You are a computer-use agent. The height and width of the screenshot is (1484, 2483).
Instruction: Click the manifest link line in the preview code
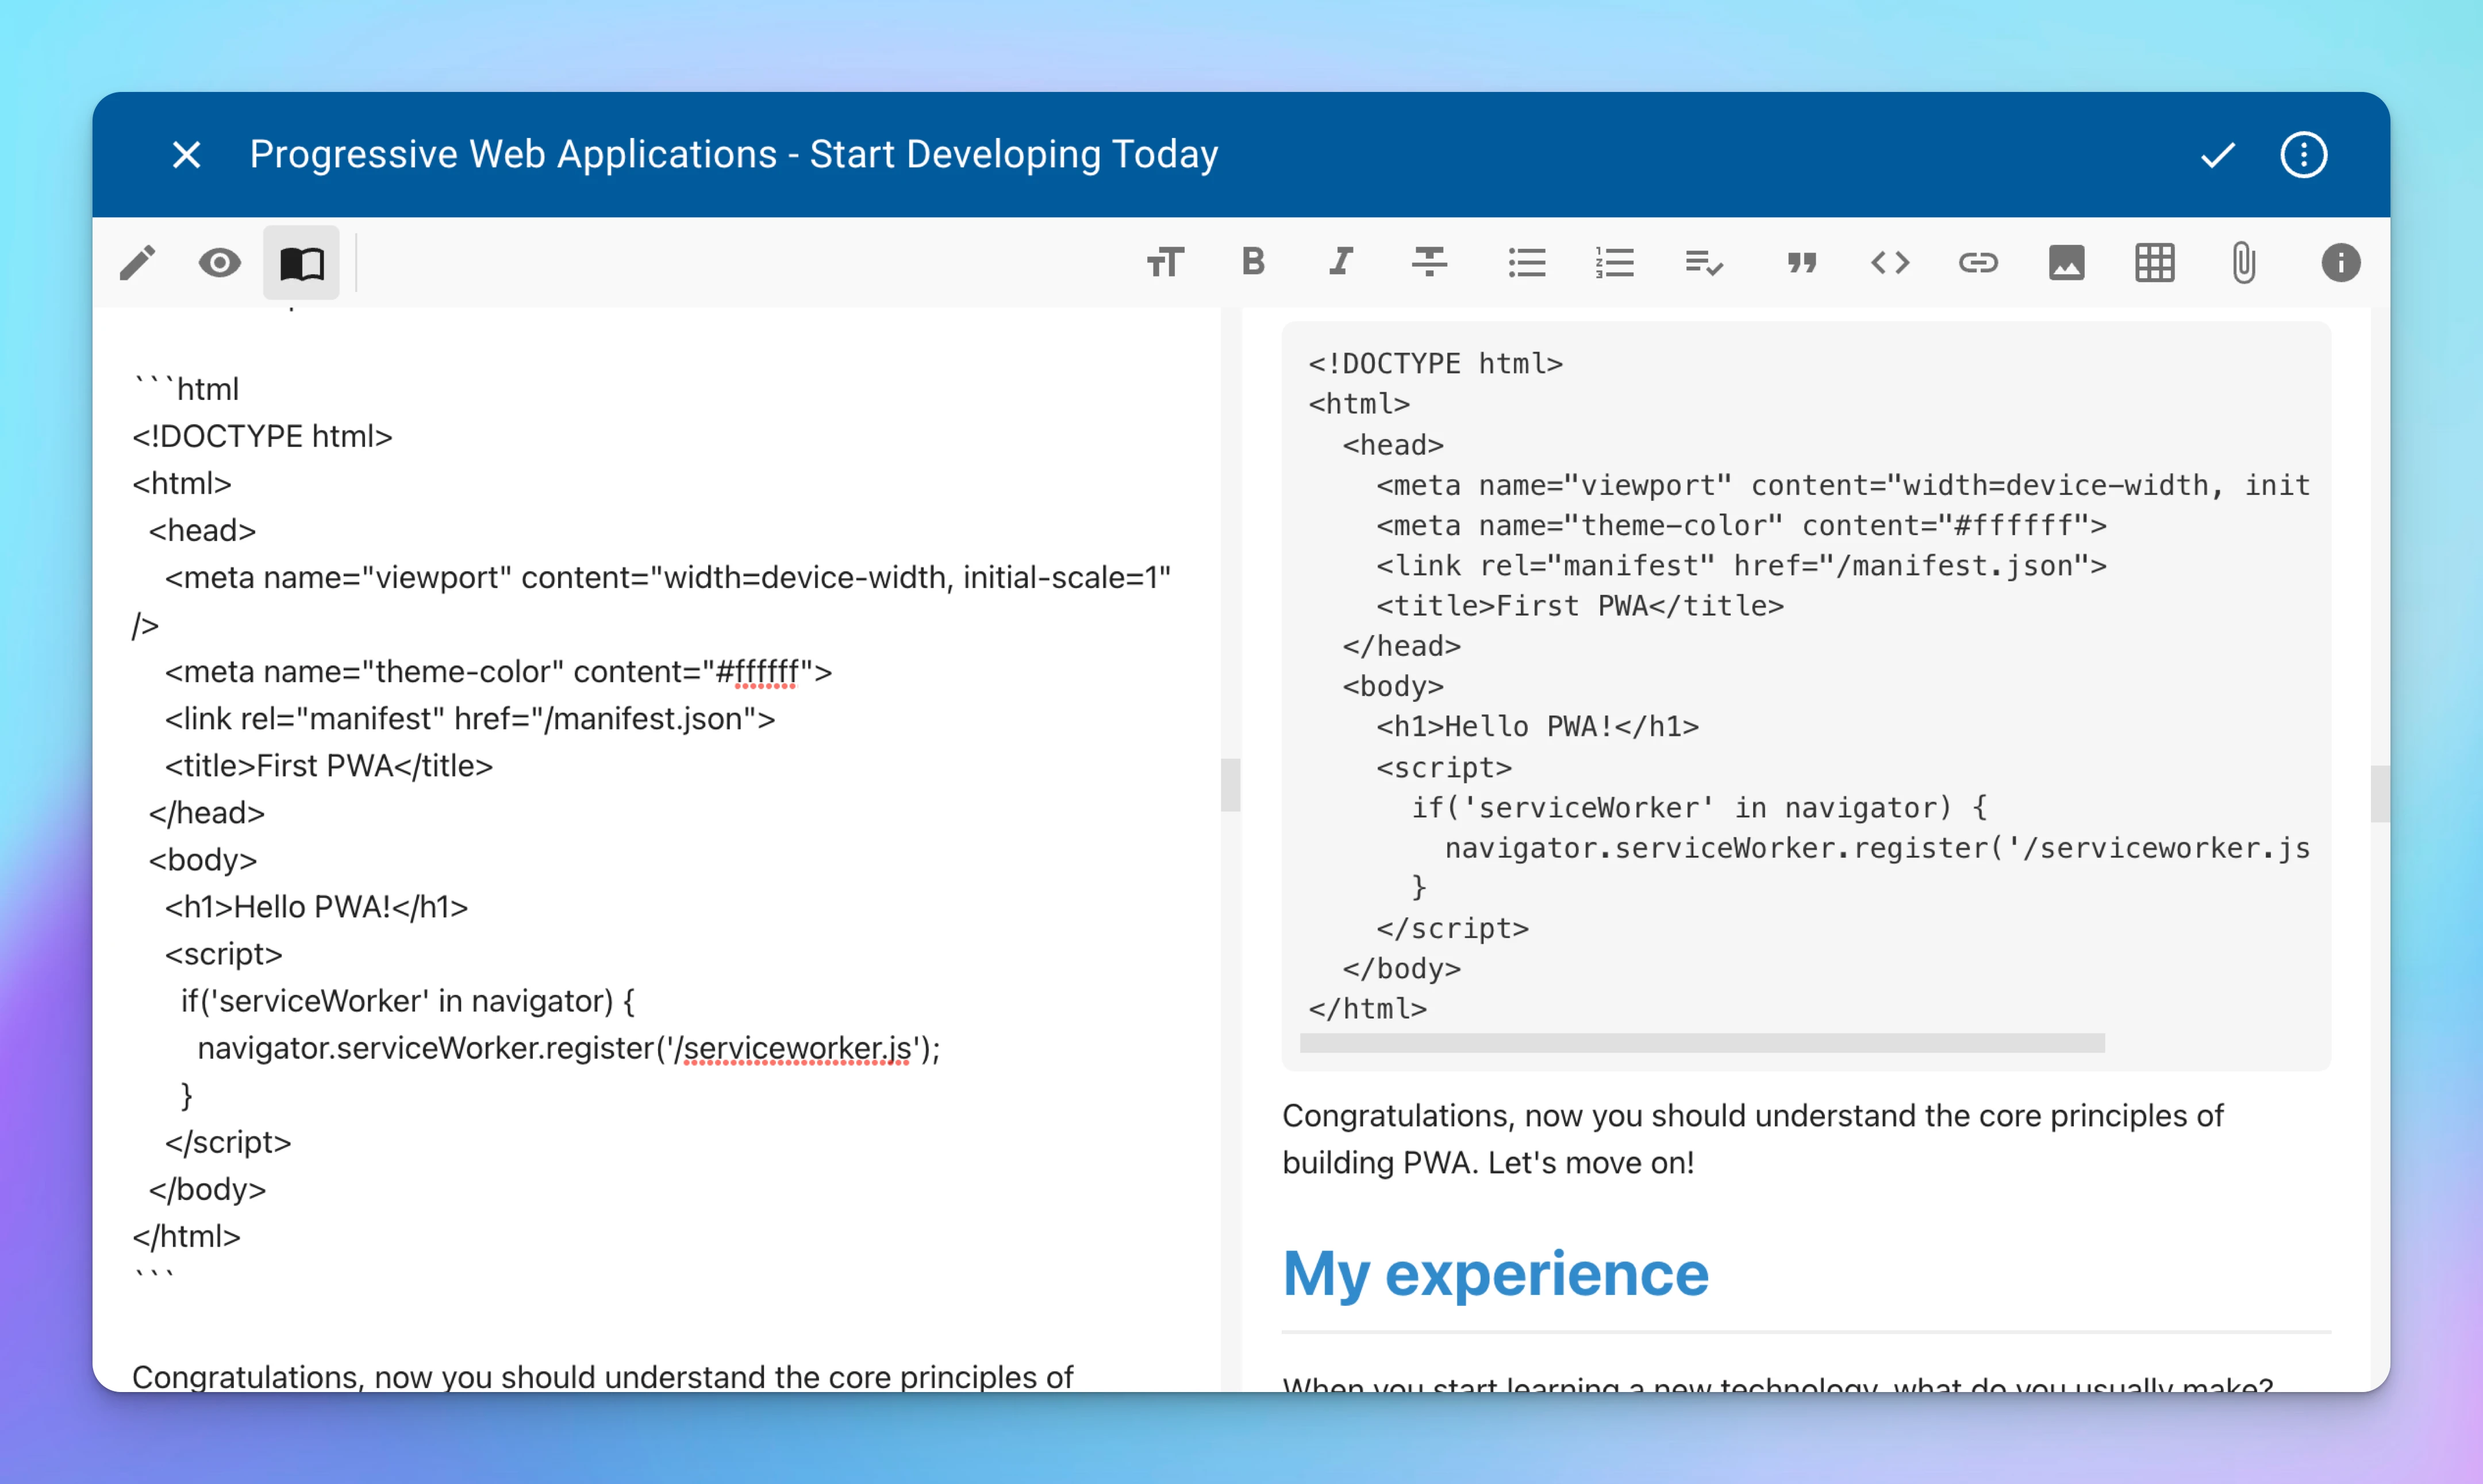(1741, 565)
